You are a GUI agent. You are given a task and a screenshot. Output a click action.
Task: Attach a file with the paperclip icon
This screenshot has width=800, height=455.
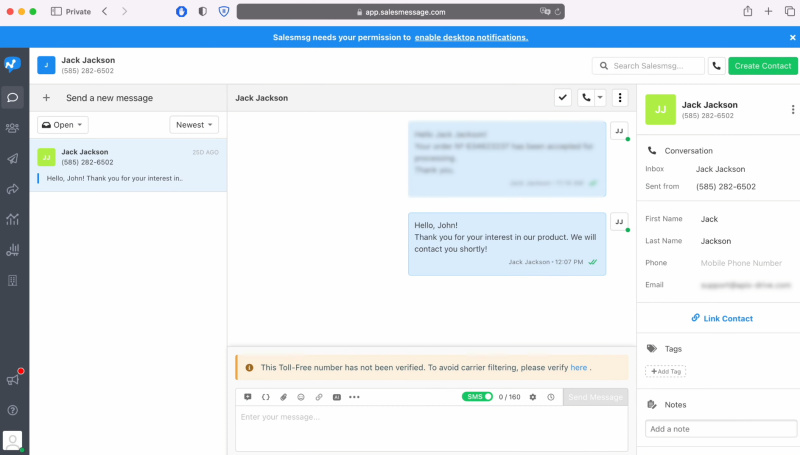pos(284,397)
